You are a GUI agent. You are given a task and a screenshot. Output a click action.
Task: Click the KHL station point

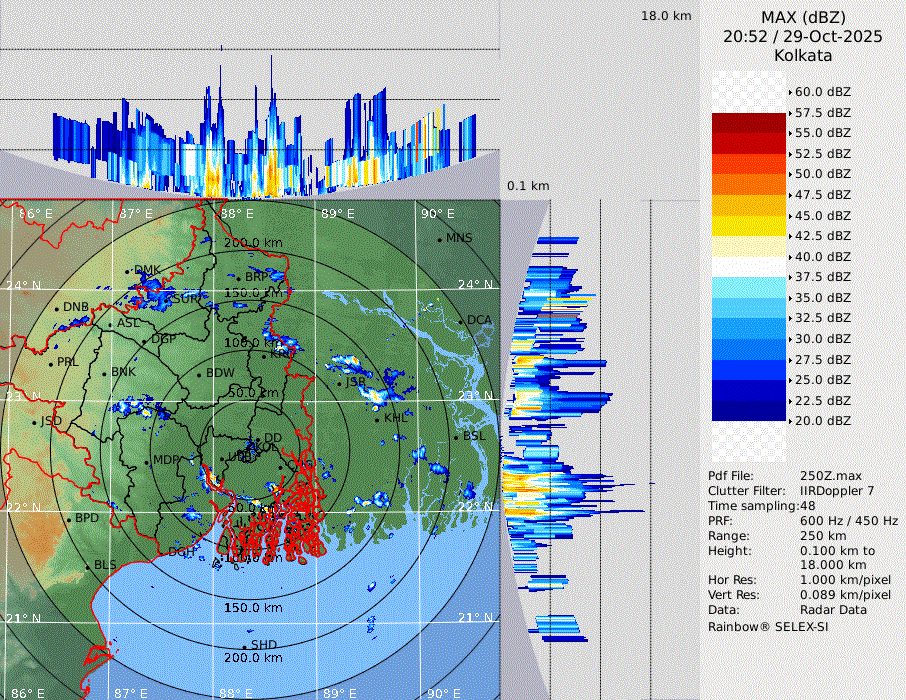coord(377,418)
